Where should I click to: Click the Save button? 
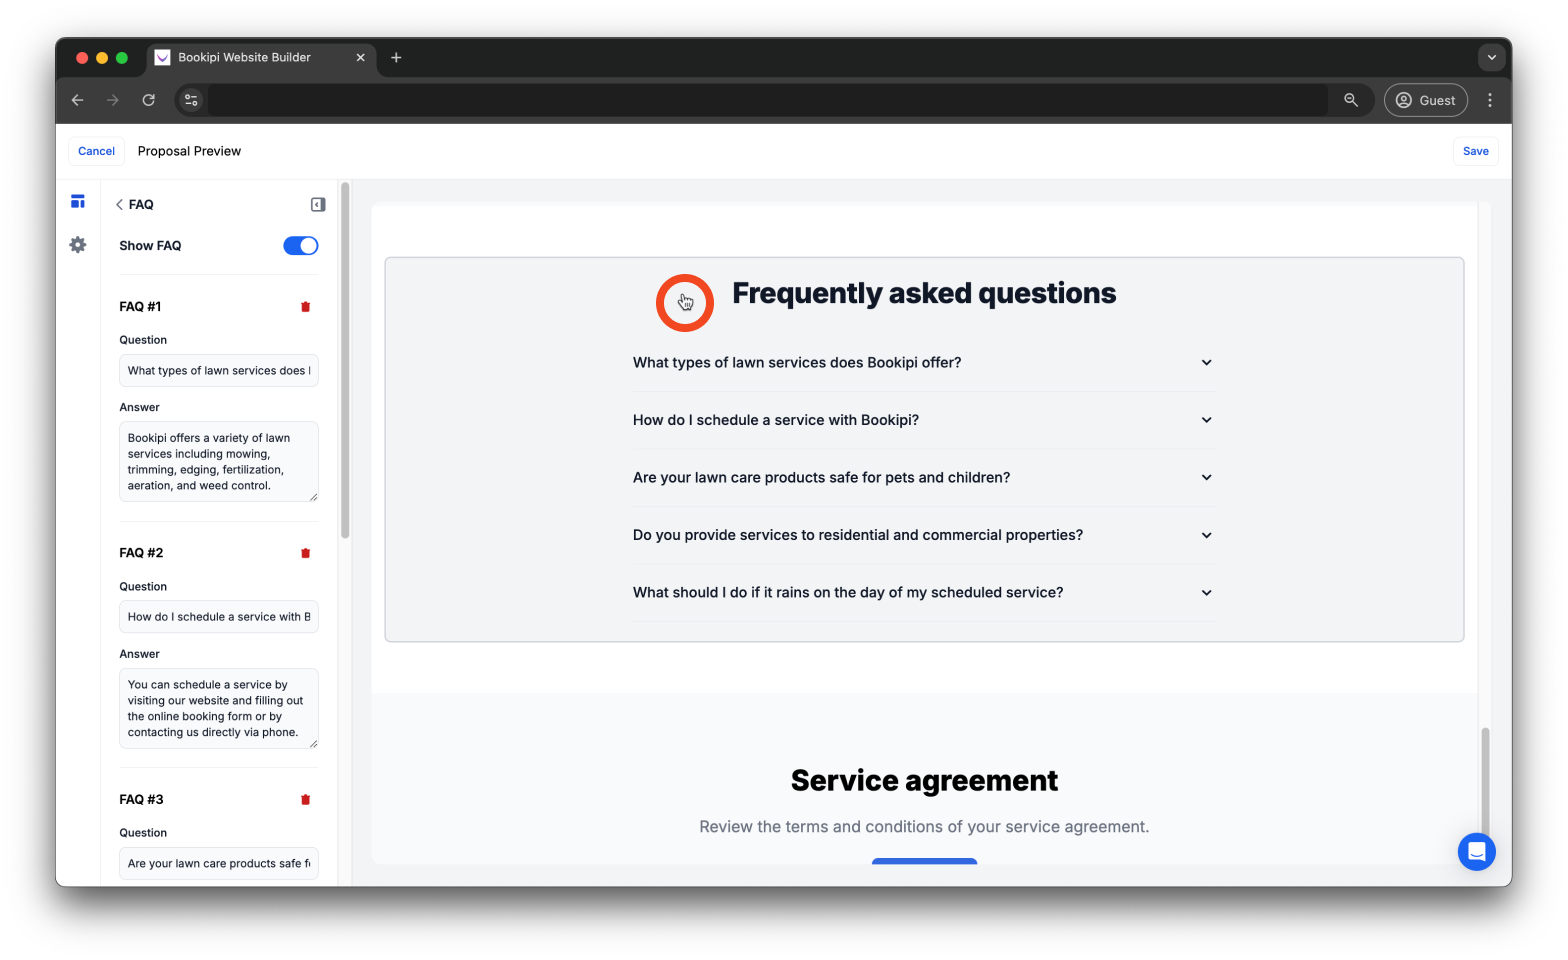pyautogui.click(x=1475, y=151)
